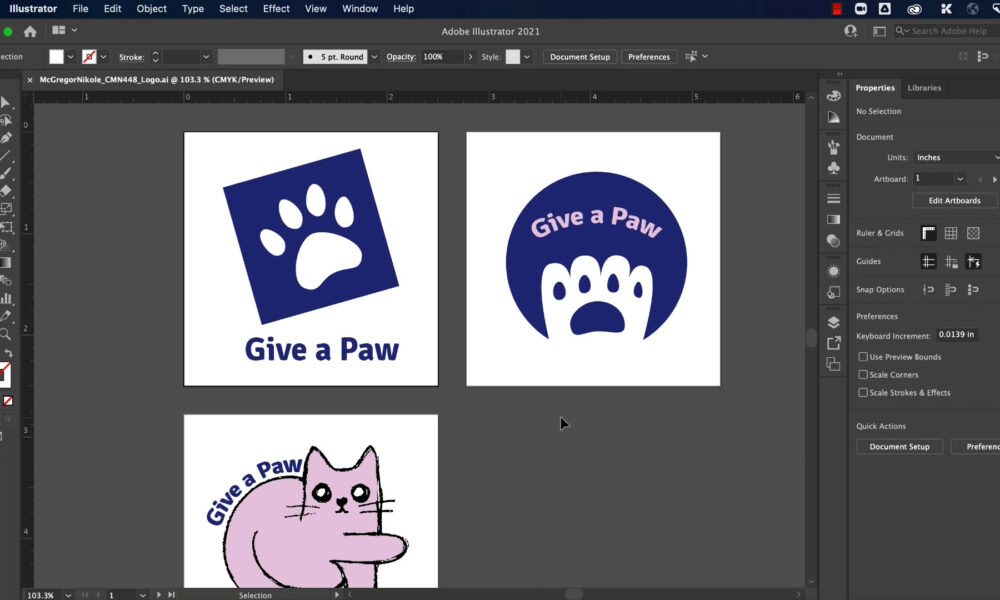Screen dimensions: 1000x600
Task: Click the white fill color swatch
Action: (56, 57)
